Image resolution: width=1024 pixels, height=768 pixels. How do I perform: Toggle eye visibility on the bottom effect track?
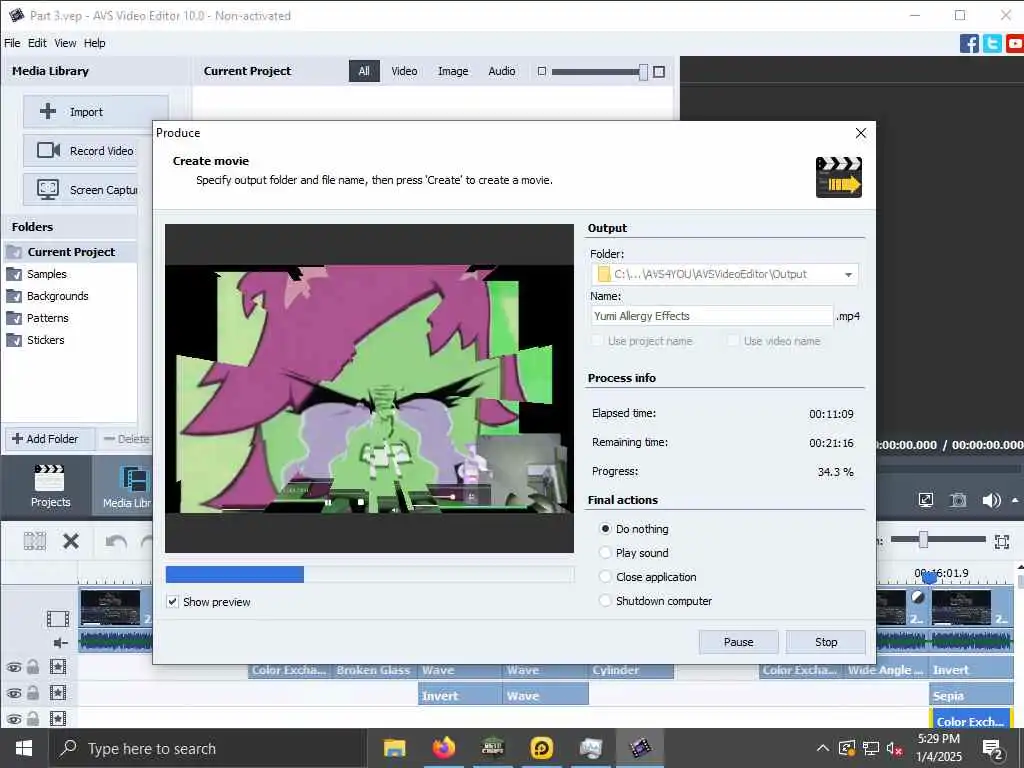coord(14,719)
